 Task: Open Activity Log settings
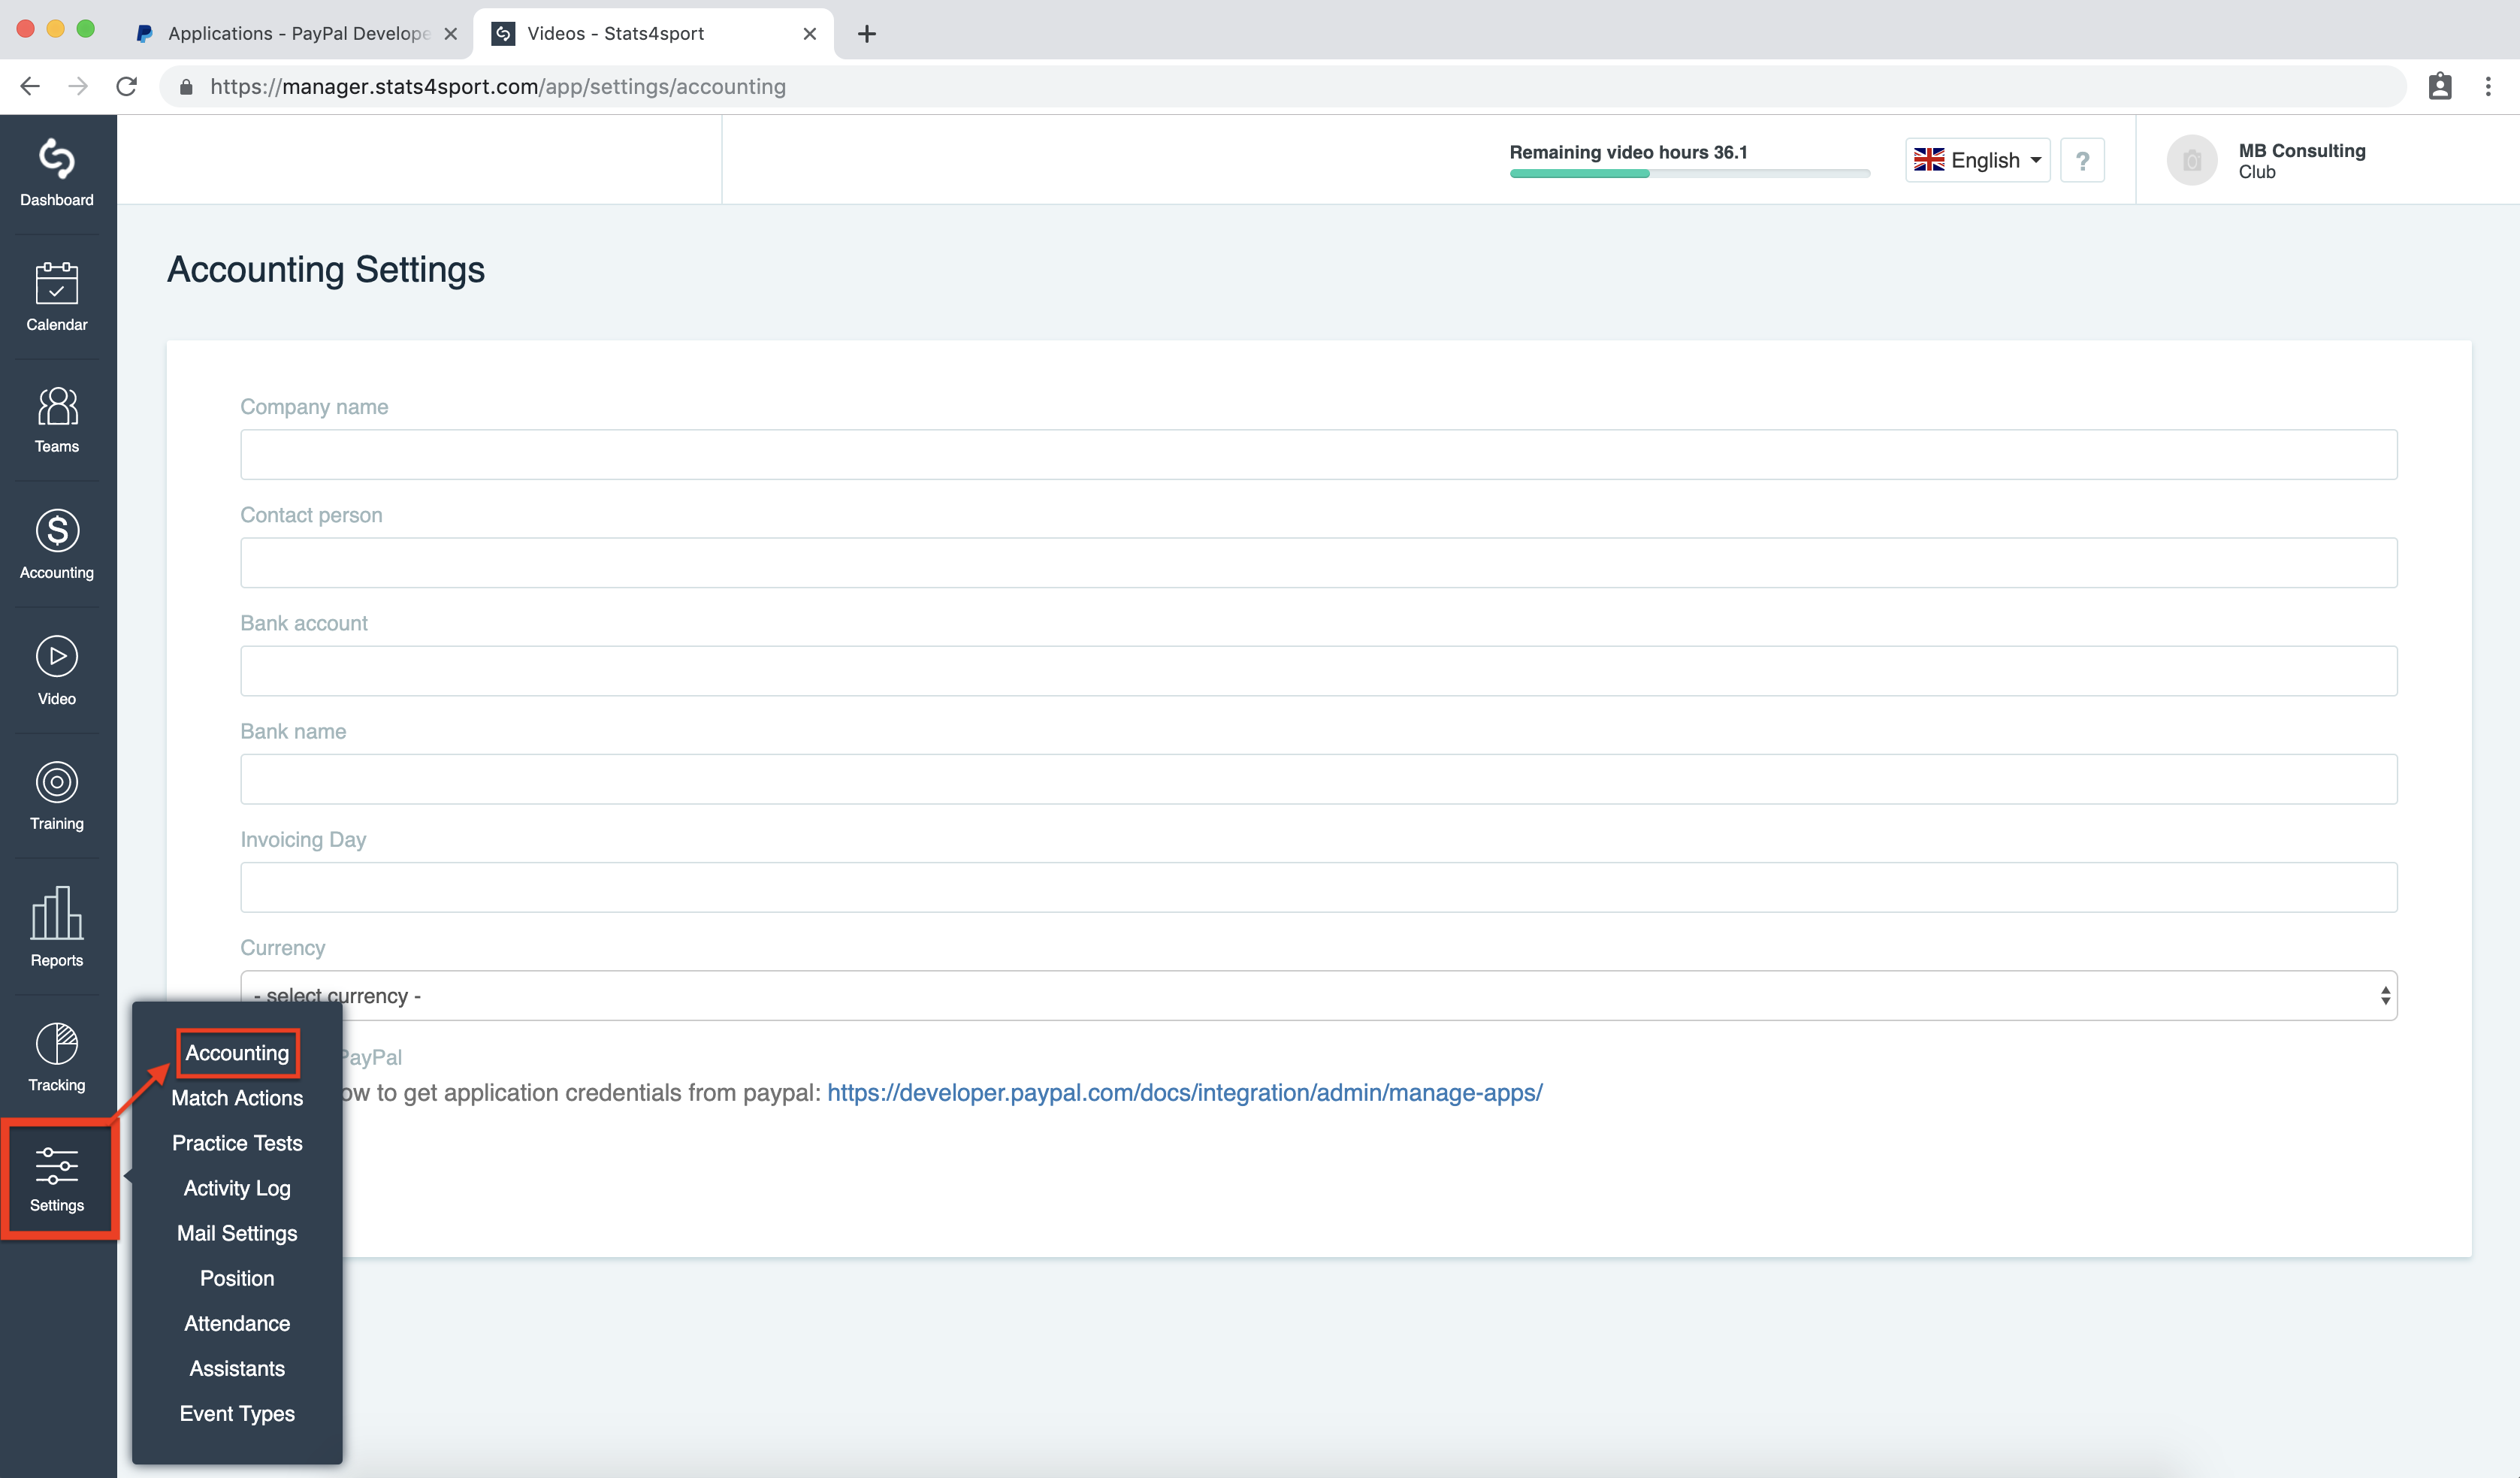[x=237, y=1188]
